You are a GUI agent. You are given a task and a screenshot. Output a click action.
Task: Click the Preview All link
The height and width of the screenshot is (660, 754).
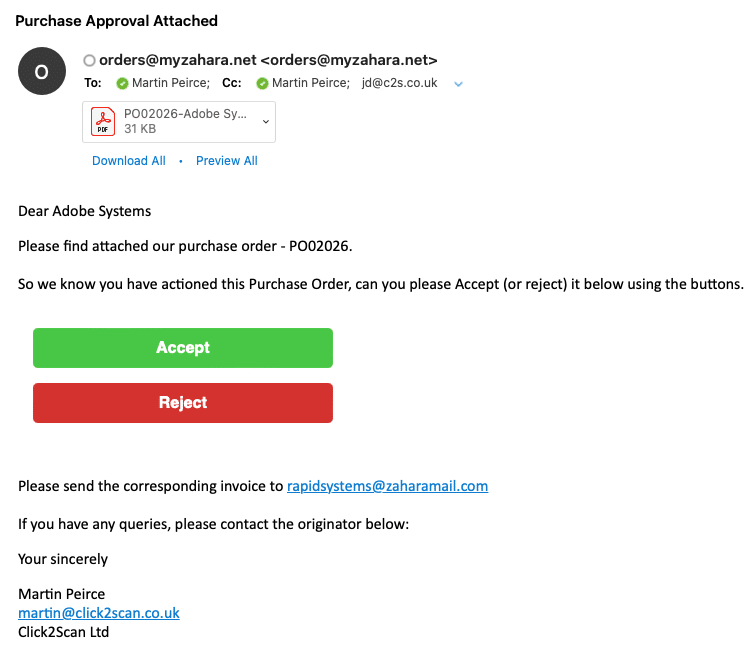point(226,161)
